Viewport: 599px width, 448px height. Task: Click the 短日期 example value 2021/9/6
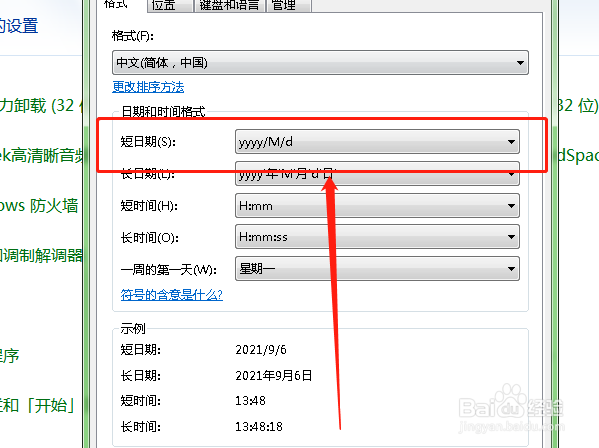pyautogui.click(x=261, y=350)
